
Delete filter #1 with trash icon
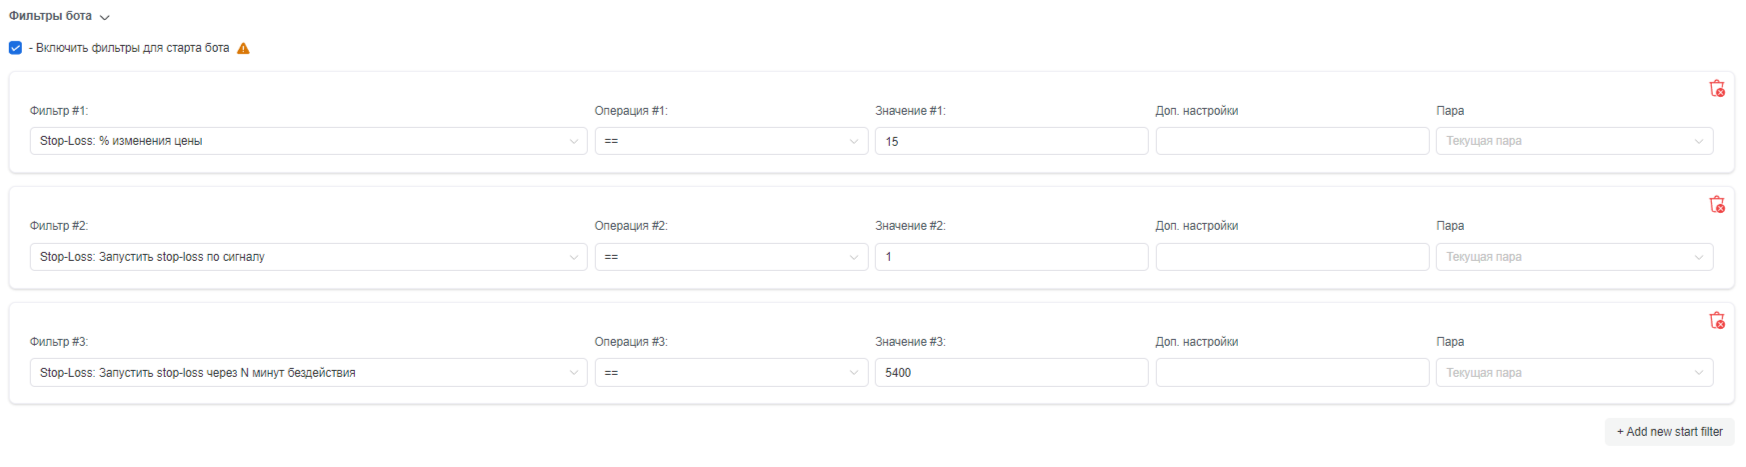pyautogui.click(x=1717, y=89)
